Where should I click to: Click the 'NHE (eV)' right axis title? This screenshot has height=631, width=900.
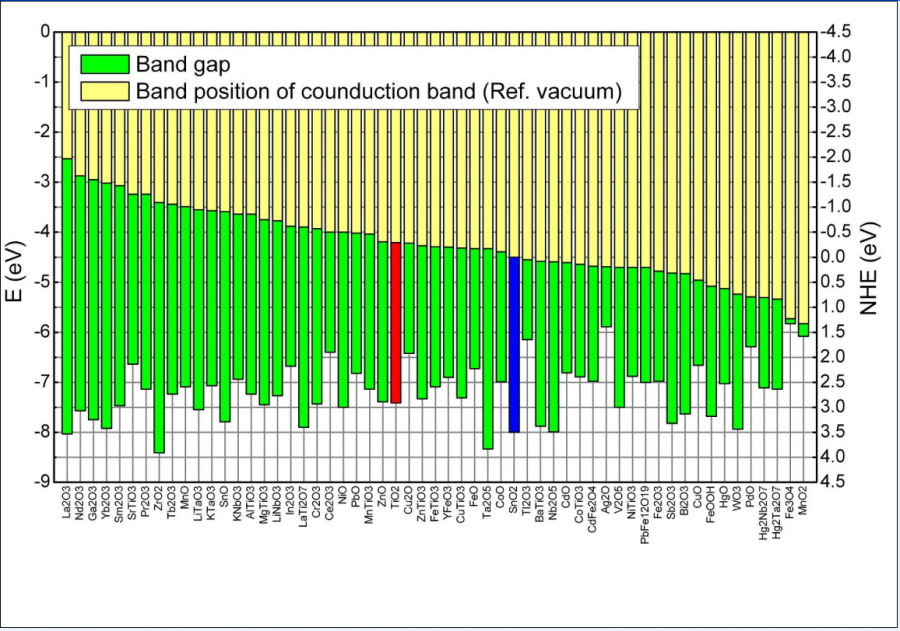tap(870, 268)
